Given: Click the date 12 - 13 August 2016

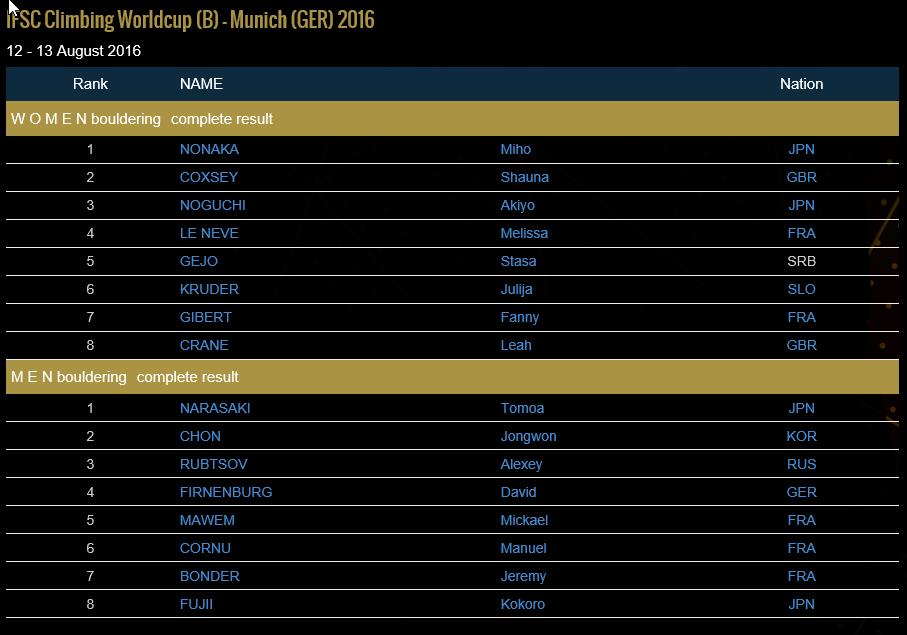Looking at the screenshot, I should coord(73,51).
